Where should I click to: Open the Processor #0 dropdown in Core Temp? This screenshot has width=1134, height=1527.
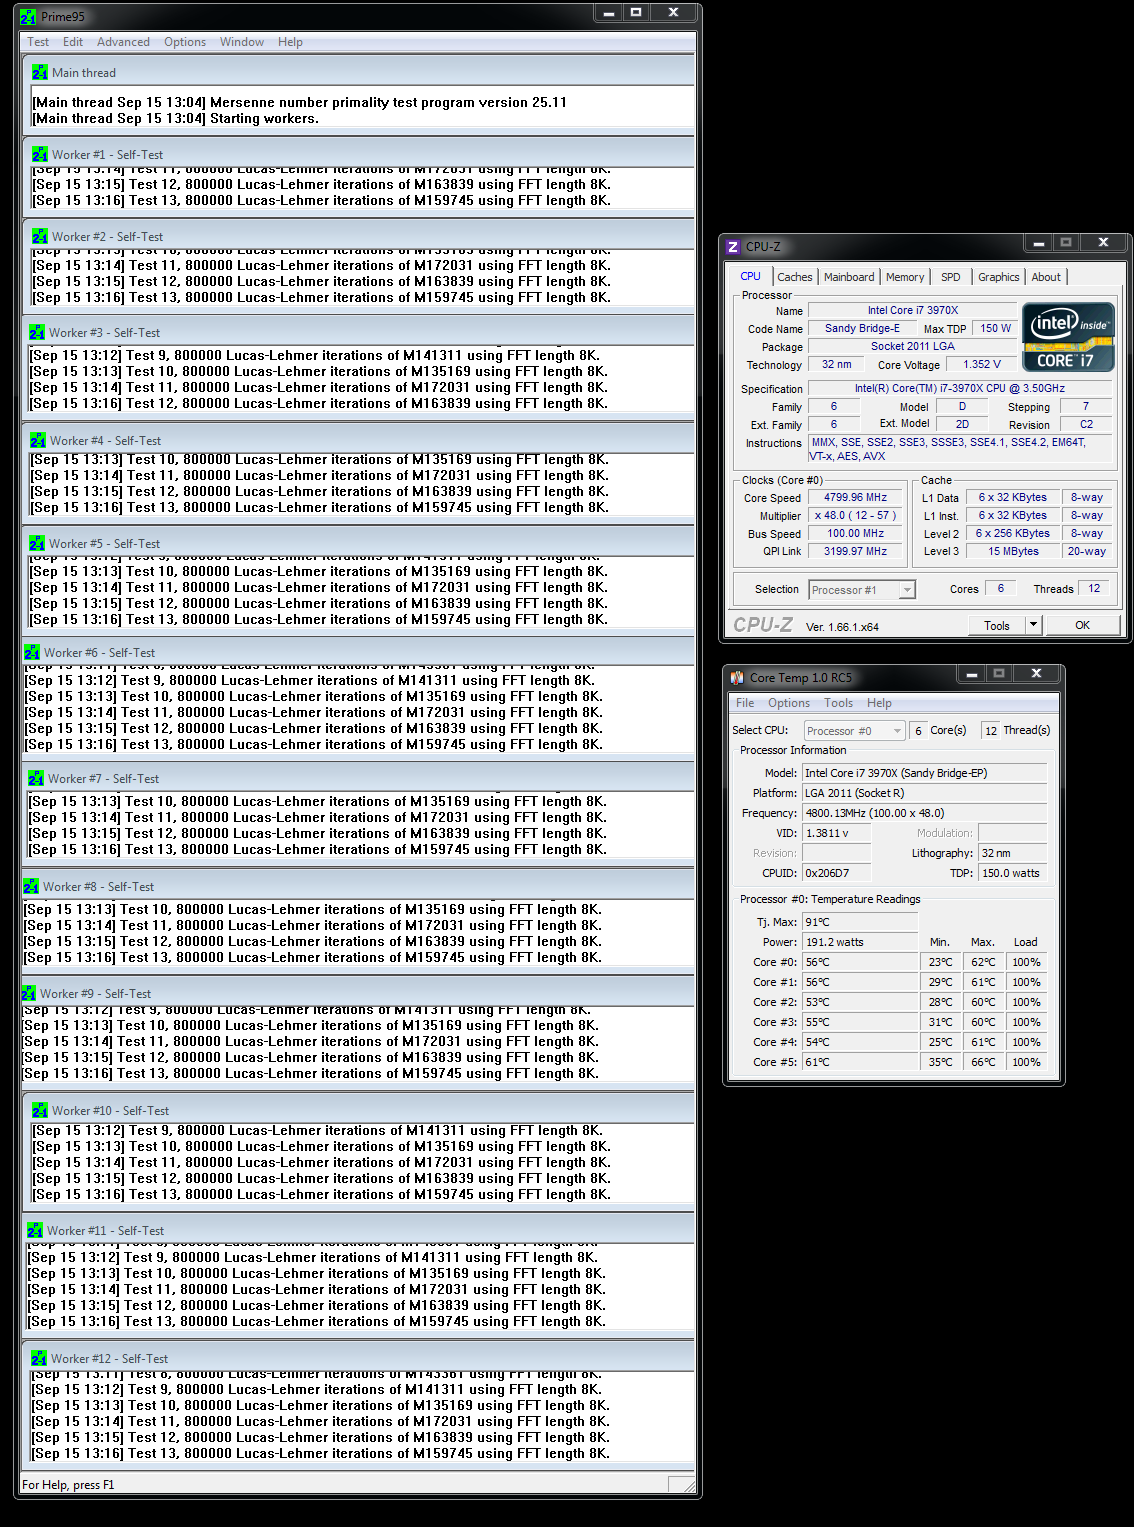point(855,731)
